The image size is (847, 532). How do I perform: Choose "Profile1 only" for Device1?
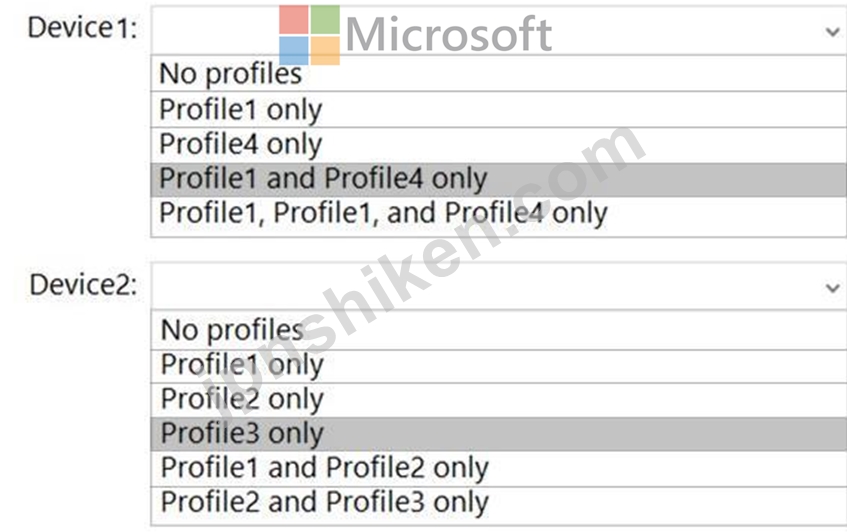[499, 109]
